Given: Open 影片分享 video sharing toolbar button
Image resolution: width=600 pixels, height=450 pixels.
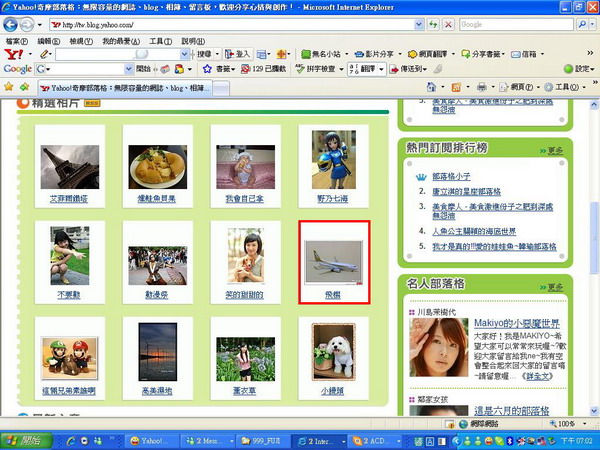Looking at the screenshot, I should [x=374, y=54].
